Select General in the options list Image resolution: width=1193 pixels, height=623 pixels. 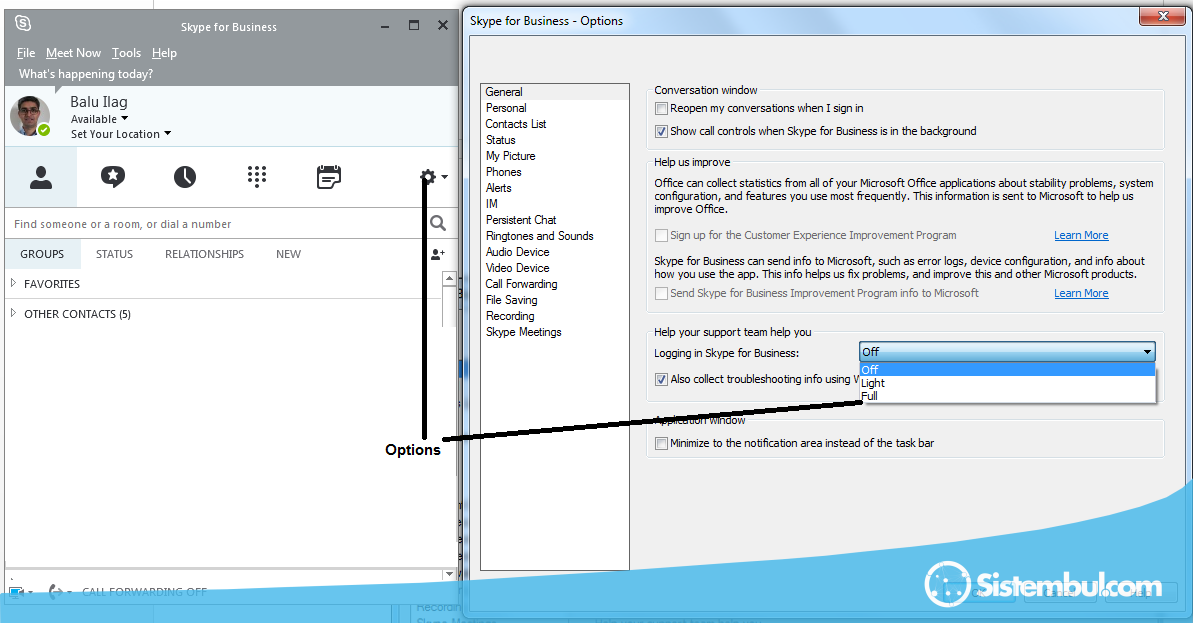(x=555, y=92)
